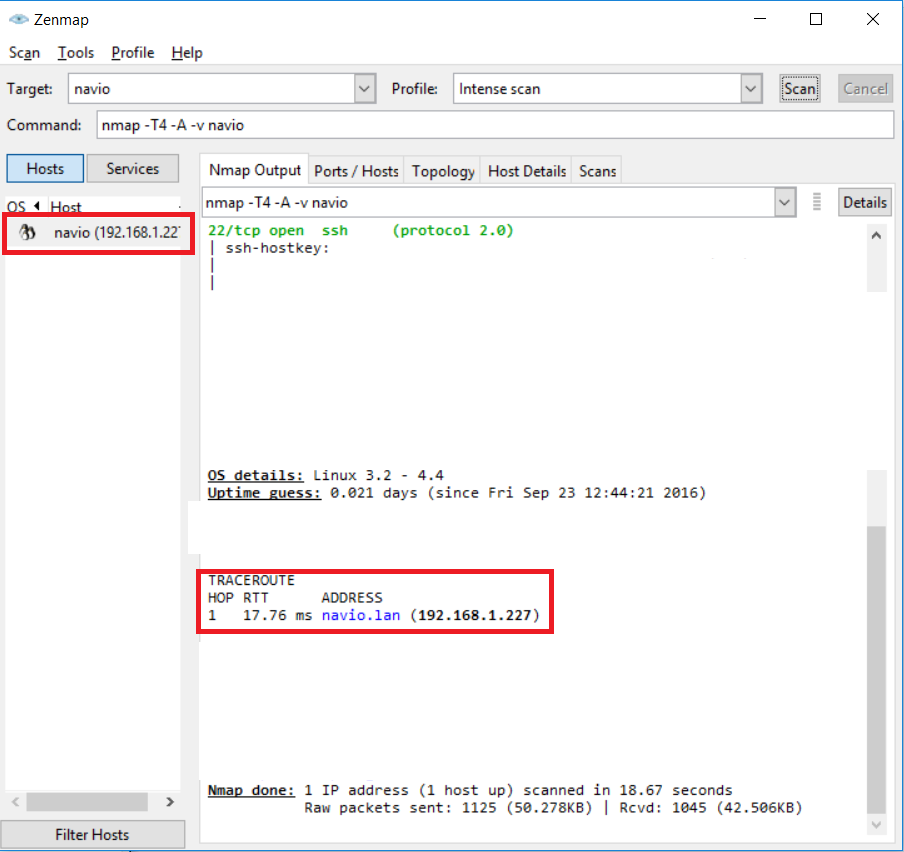904x852 pixels.
Task: Click the output scrollbar up arrow
Action: 876,235
